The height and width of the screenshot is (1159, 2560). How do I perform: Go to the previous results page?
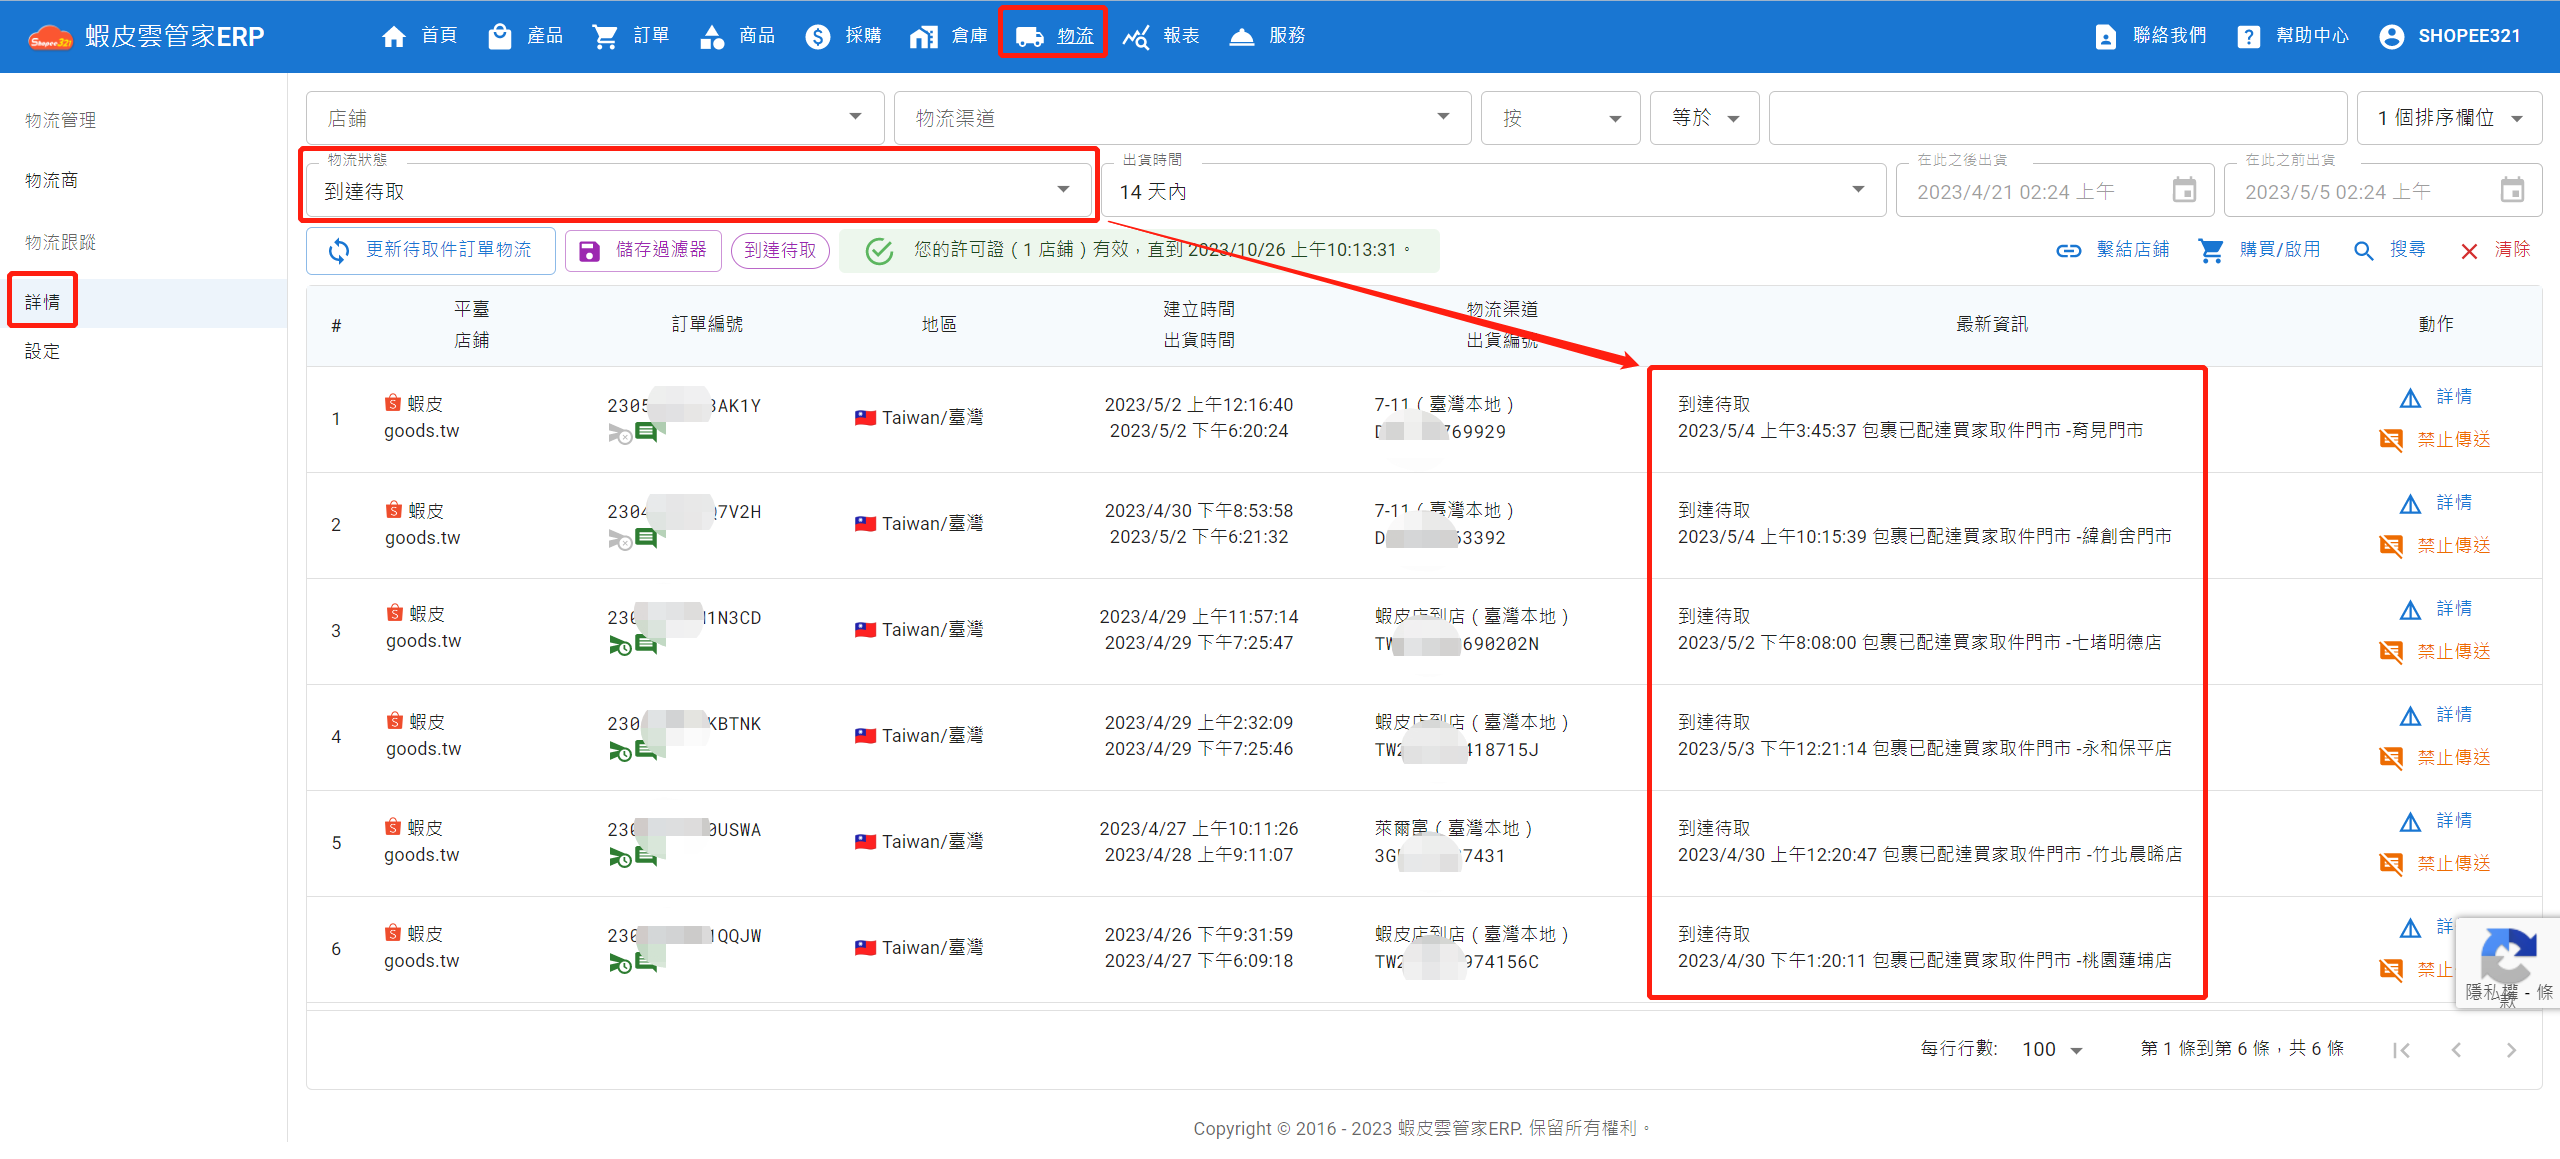pos(2457,1050)
